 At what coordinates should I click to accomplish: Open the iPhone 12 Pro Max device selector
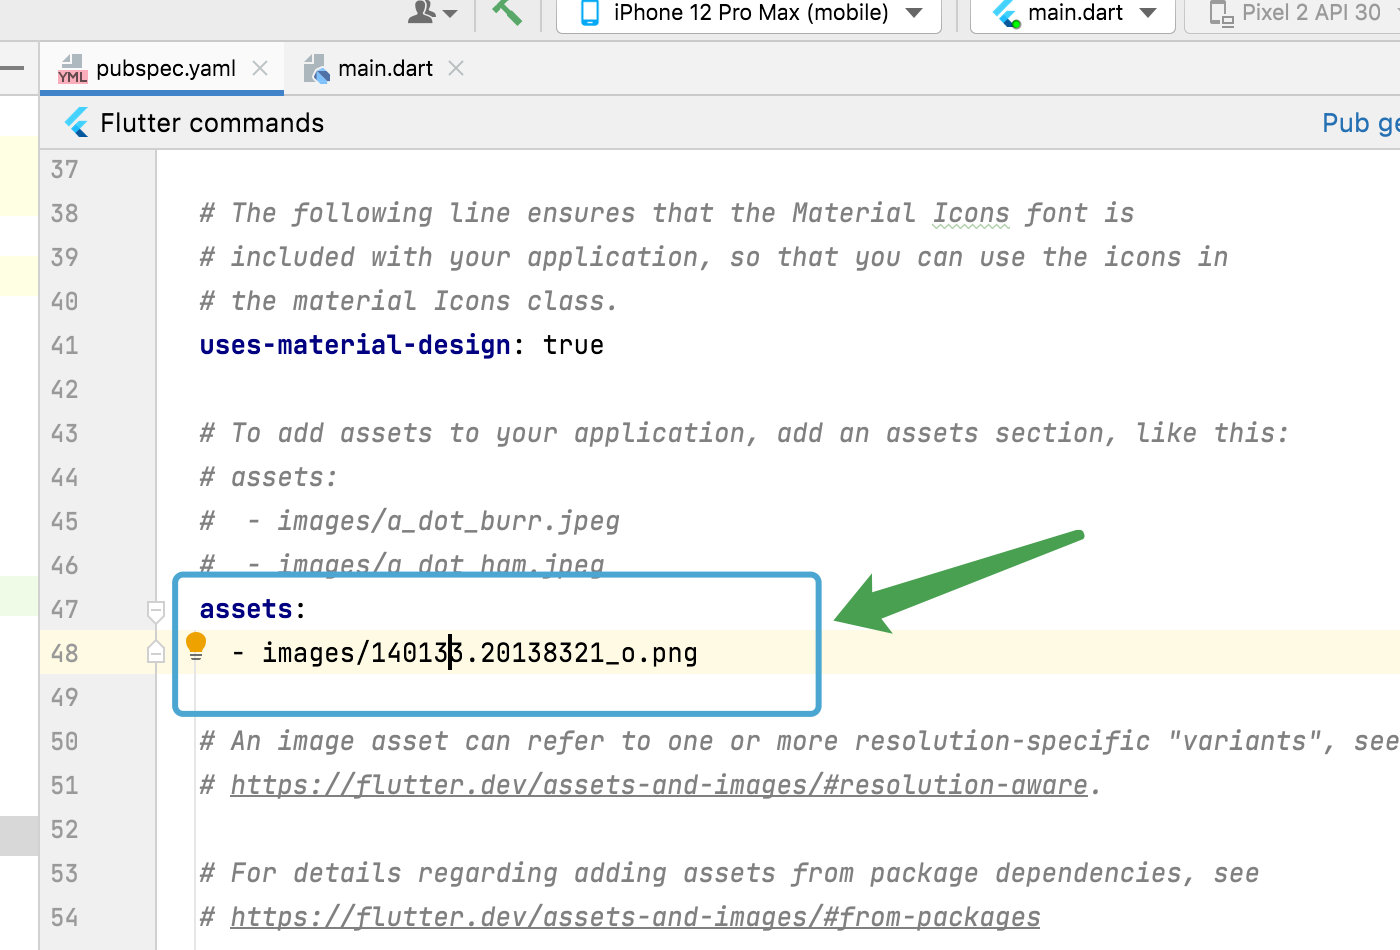[x=749, y=13]
